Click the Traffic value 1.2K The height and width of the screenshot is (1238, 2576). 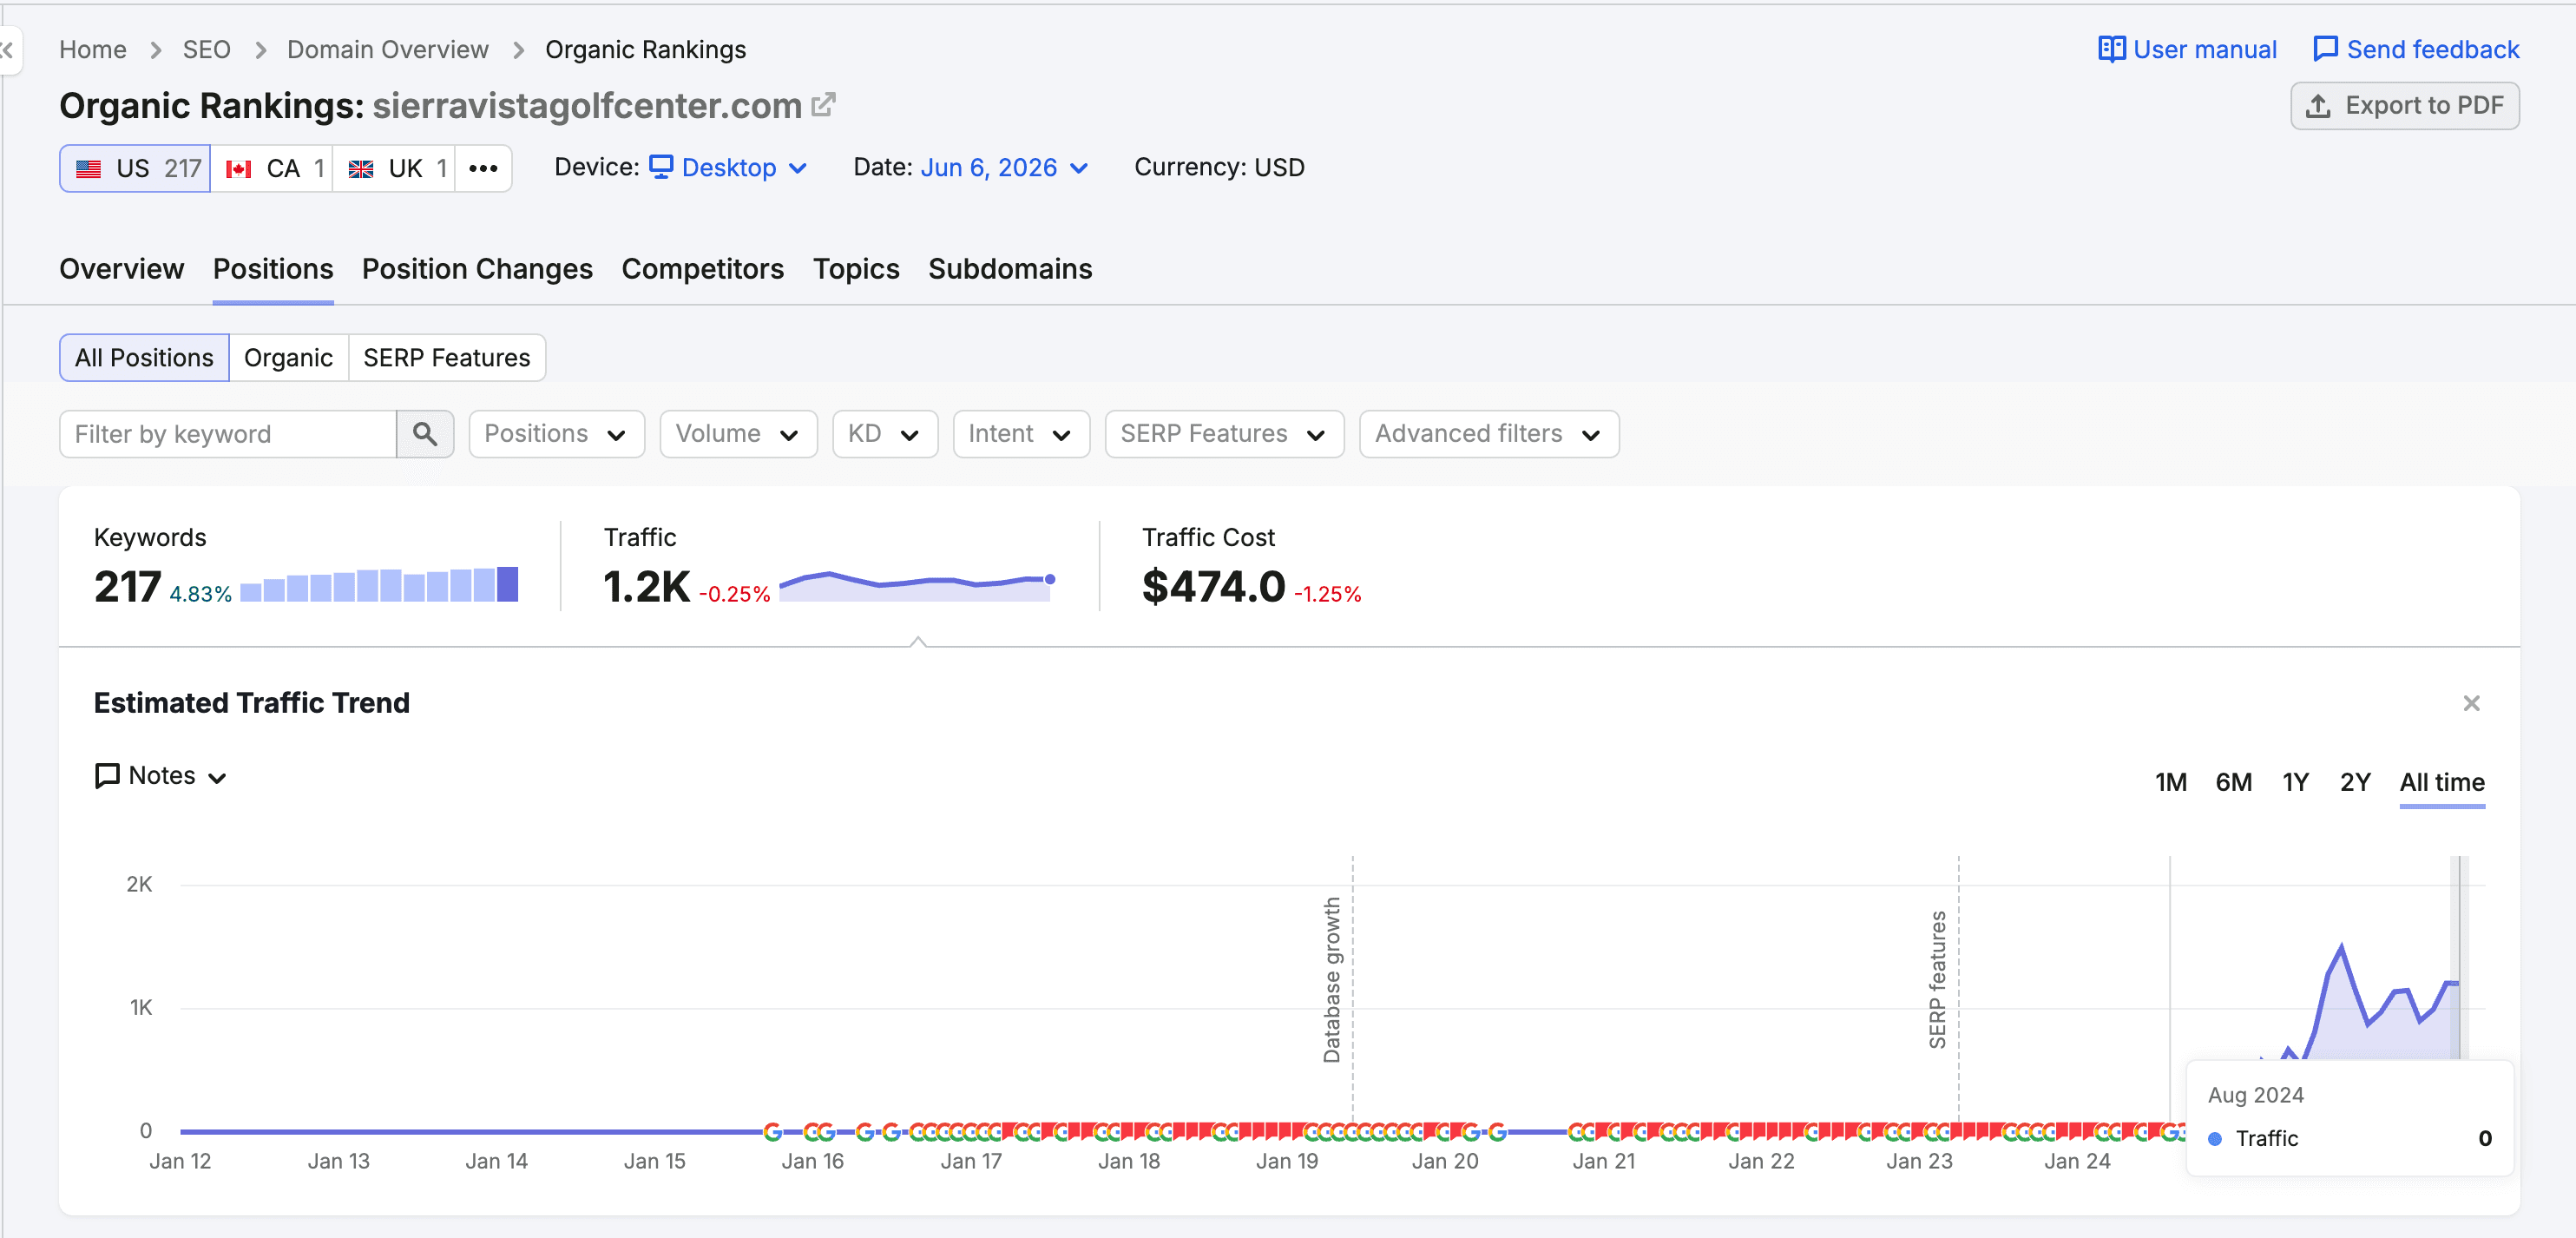pyautogui.click(x=646, y=587)
